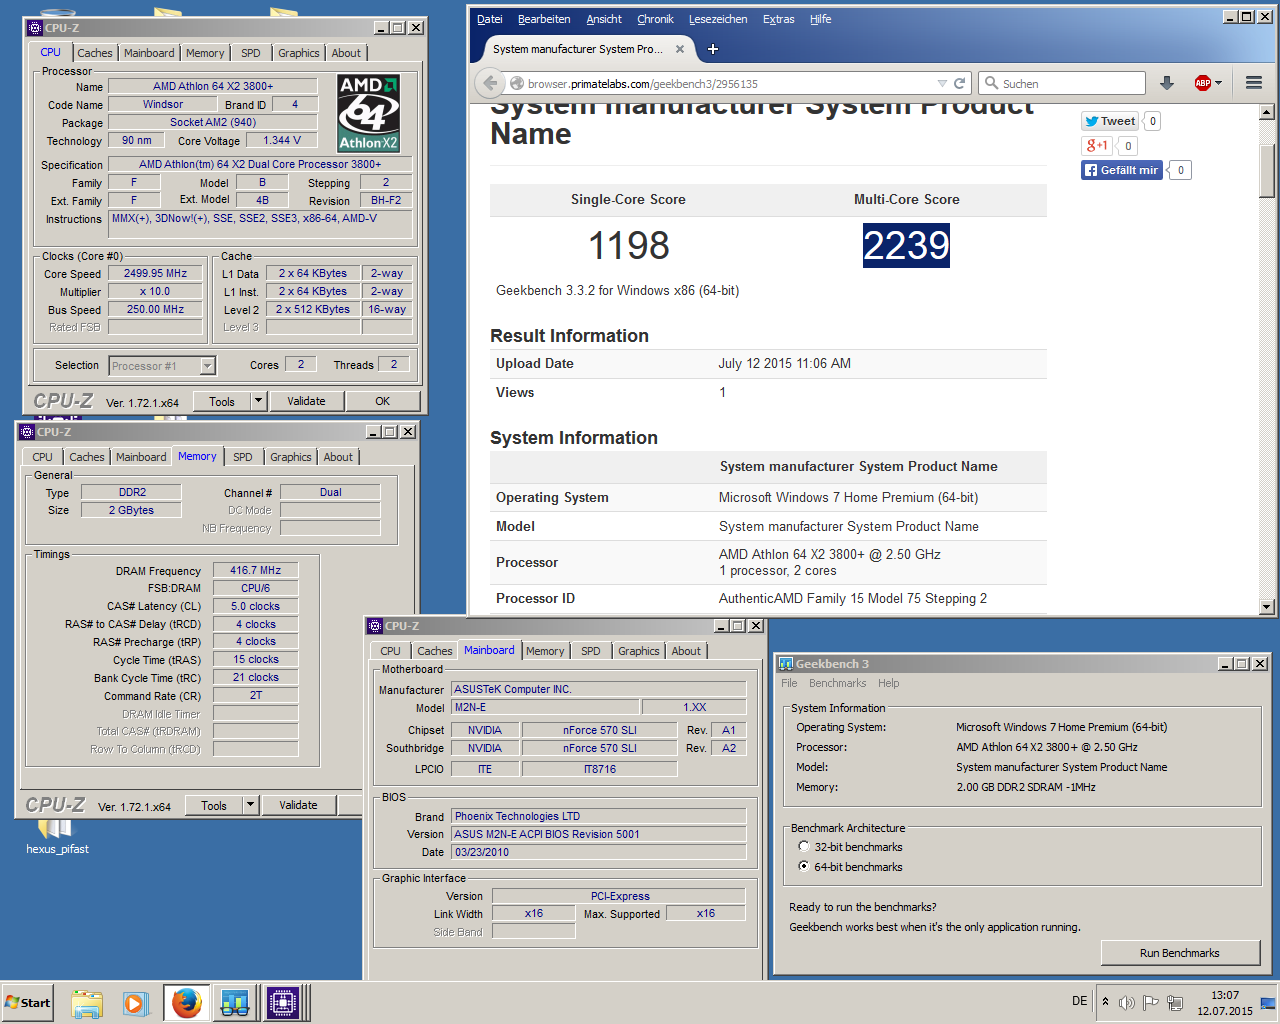This screenshot has width=1280, height=1024.
Task: Click Validate in the CPU-Z Memory window
Action: 298,805
